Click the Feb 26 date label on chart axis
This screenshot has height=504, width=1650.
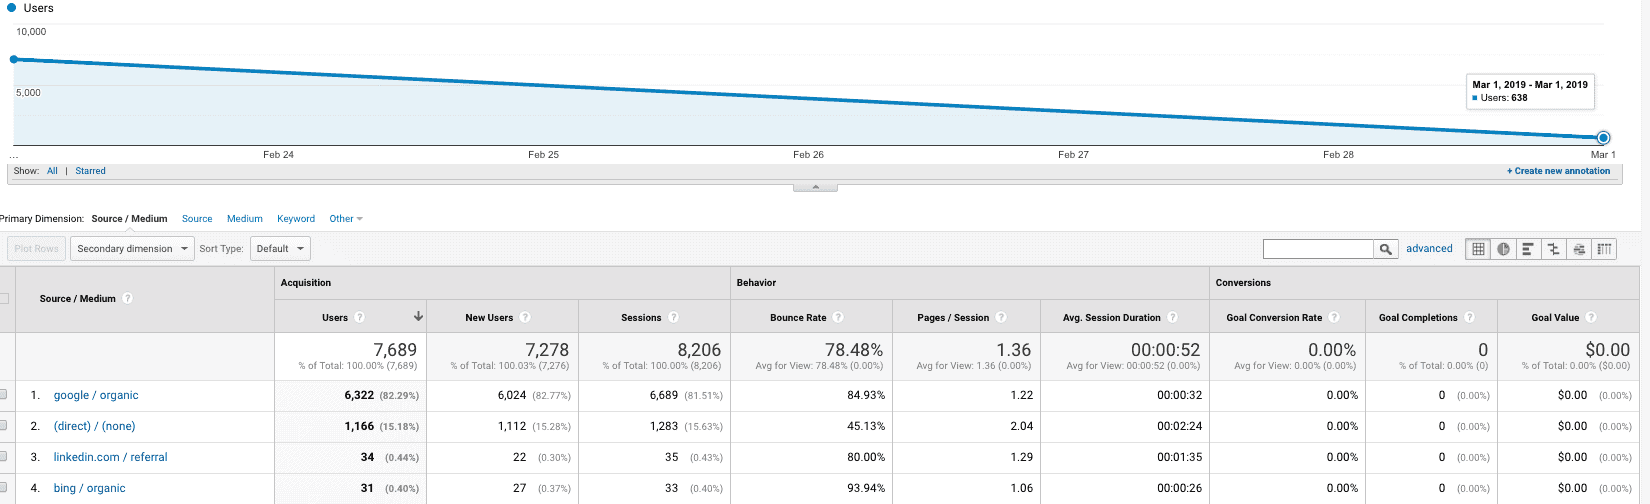808,155
